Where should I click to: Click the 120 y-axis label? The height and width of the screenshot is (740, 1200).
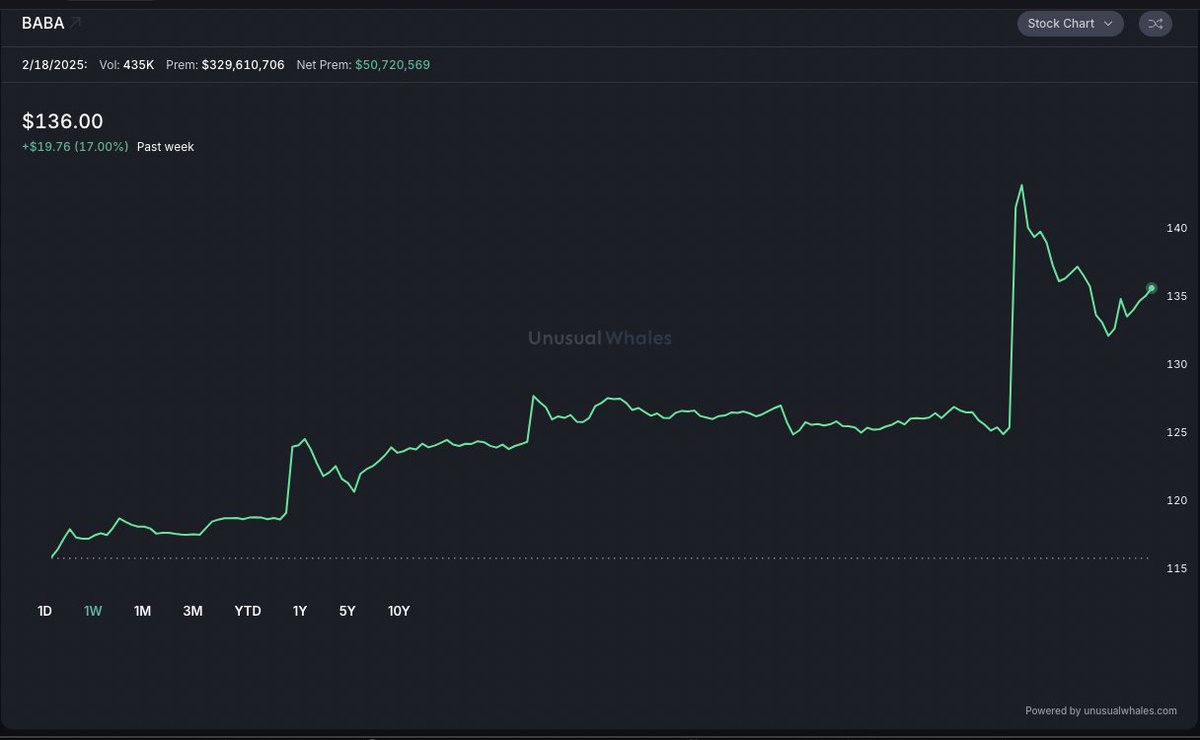coord(1175,500)
